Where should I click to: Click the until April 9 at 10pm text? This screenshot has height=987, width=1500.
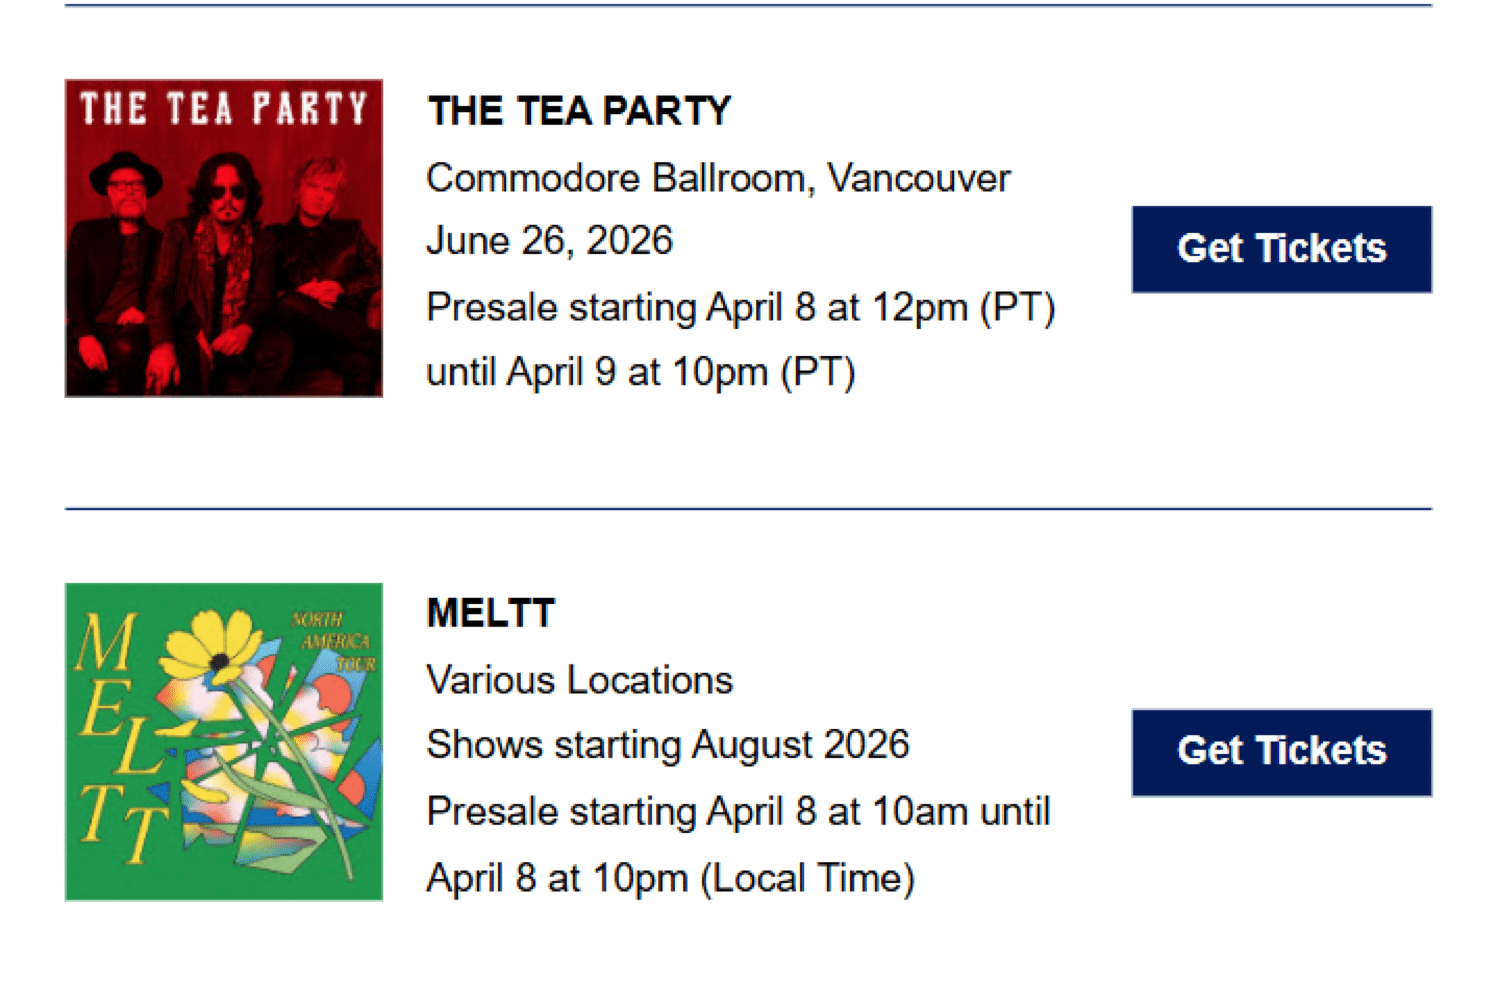pyautogui.click(x=640, y=372)
